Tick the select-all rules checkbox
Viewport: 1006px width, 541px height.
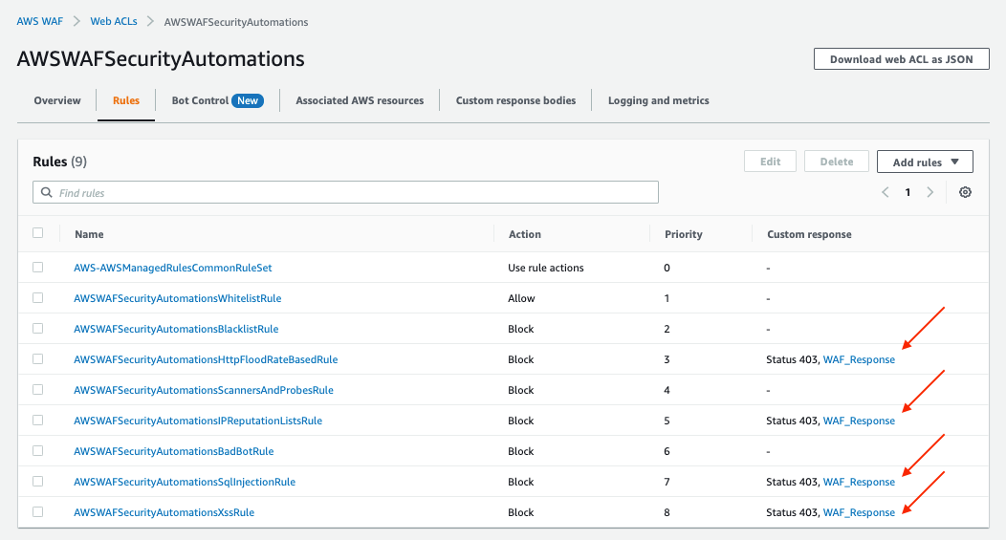click(38, 233)
